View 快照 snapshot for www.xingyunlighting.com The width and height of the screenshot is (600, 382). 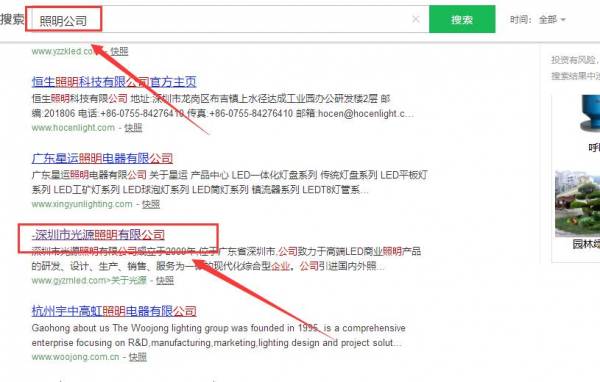tap(151, 204)
